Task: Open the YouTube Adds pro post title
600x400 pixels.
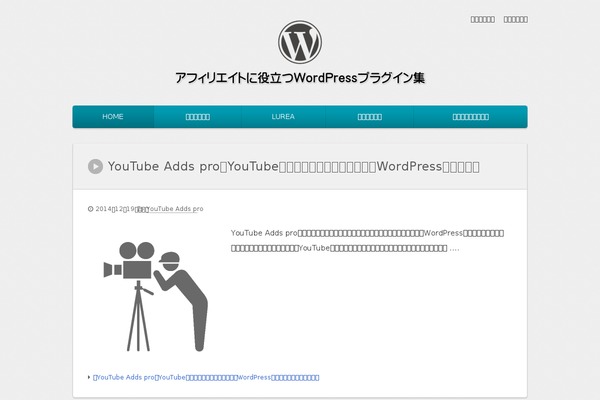Action: click(293, 167)
